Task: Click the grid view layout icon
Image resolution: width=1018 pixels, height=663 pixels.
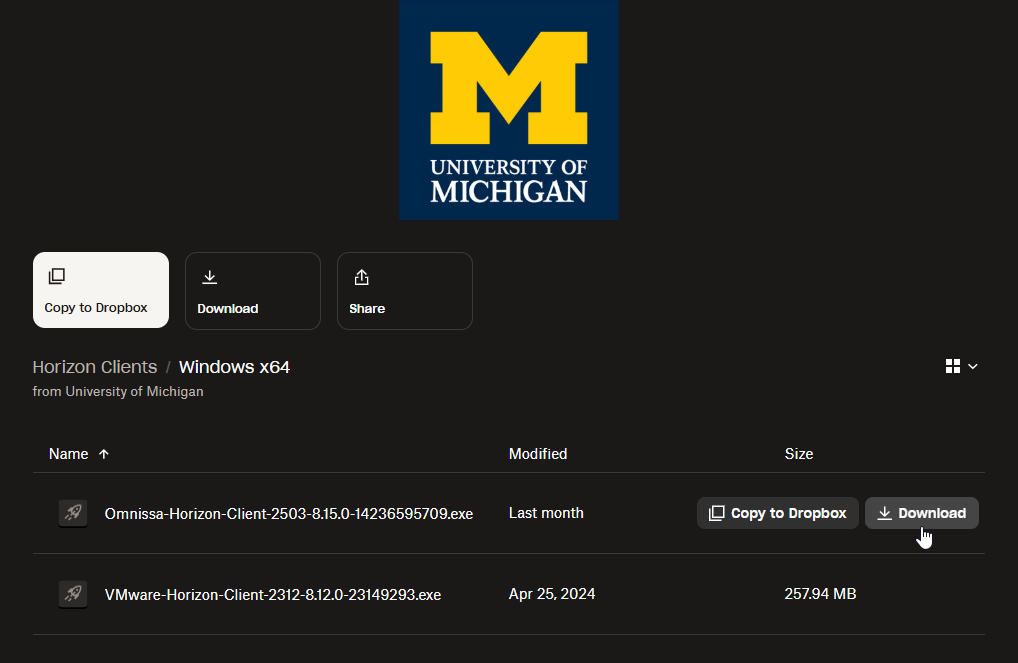Action: 952,367
